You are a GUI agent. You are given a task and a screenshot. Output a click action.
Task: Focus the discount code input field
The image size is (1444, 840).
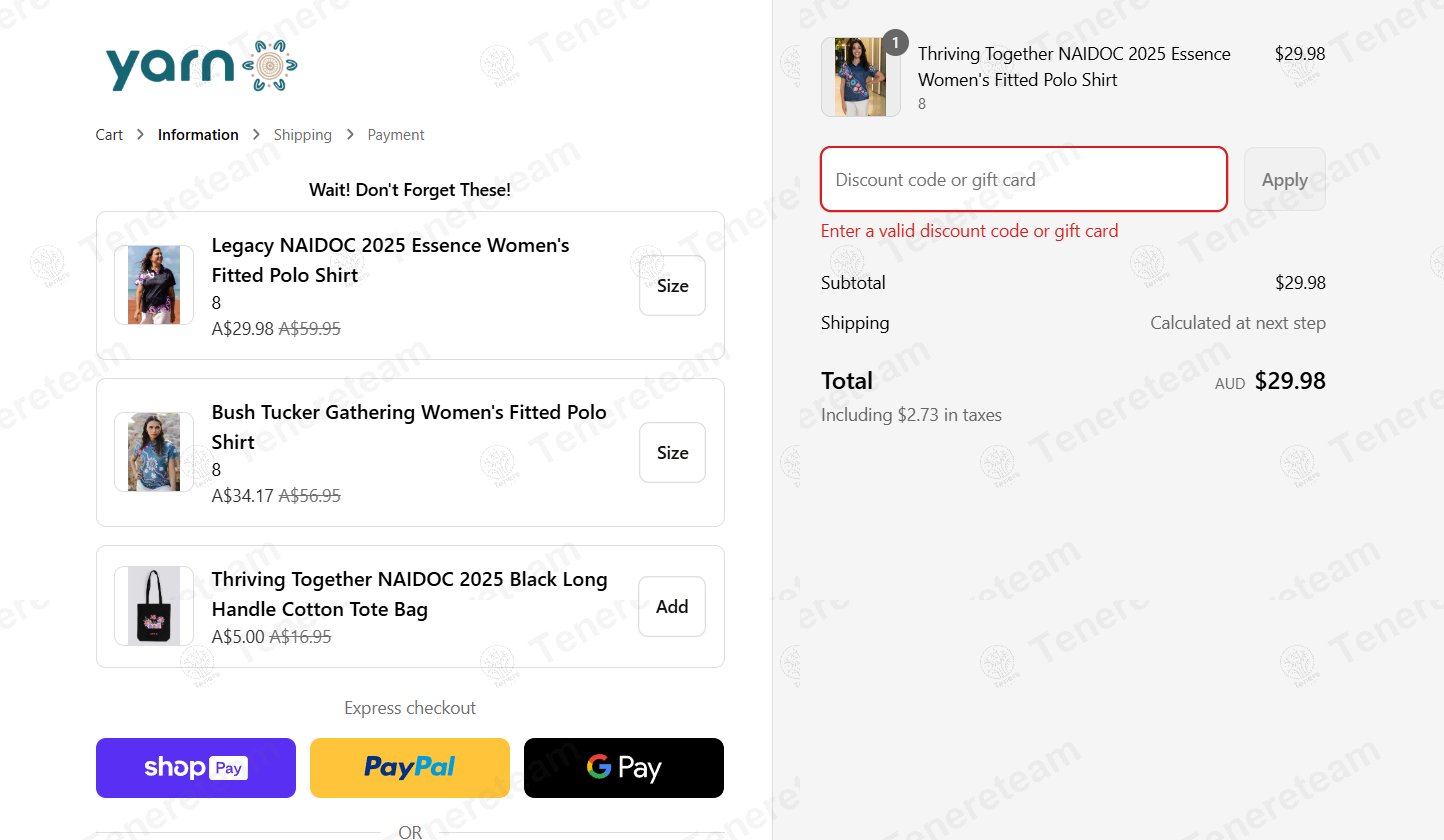(x=1023, y=180)
